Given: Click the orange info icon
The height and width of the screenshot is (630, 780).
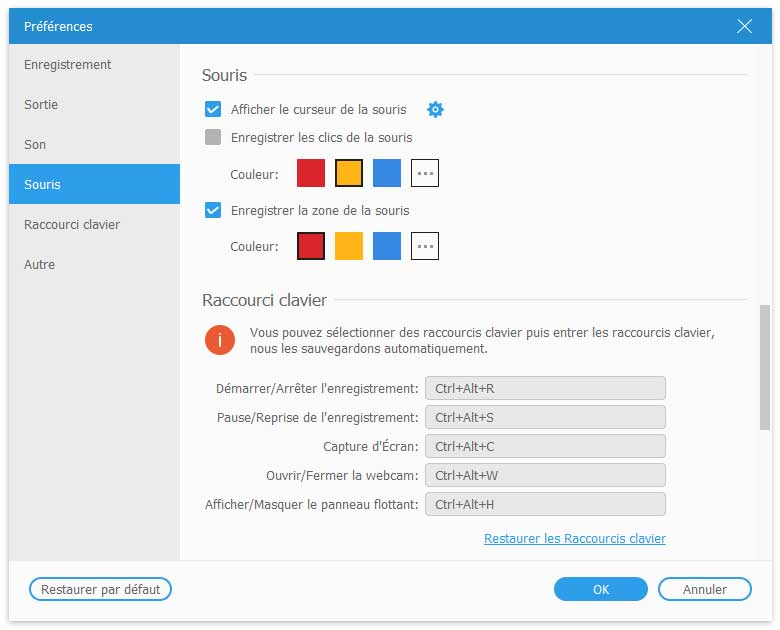Looking at the screenshot, I should (x=220, y=340).
